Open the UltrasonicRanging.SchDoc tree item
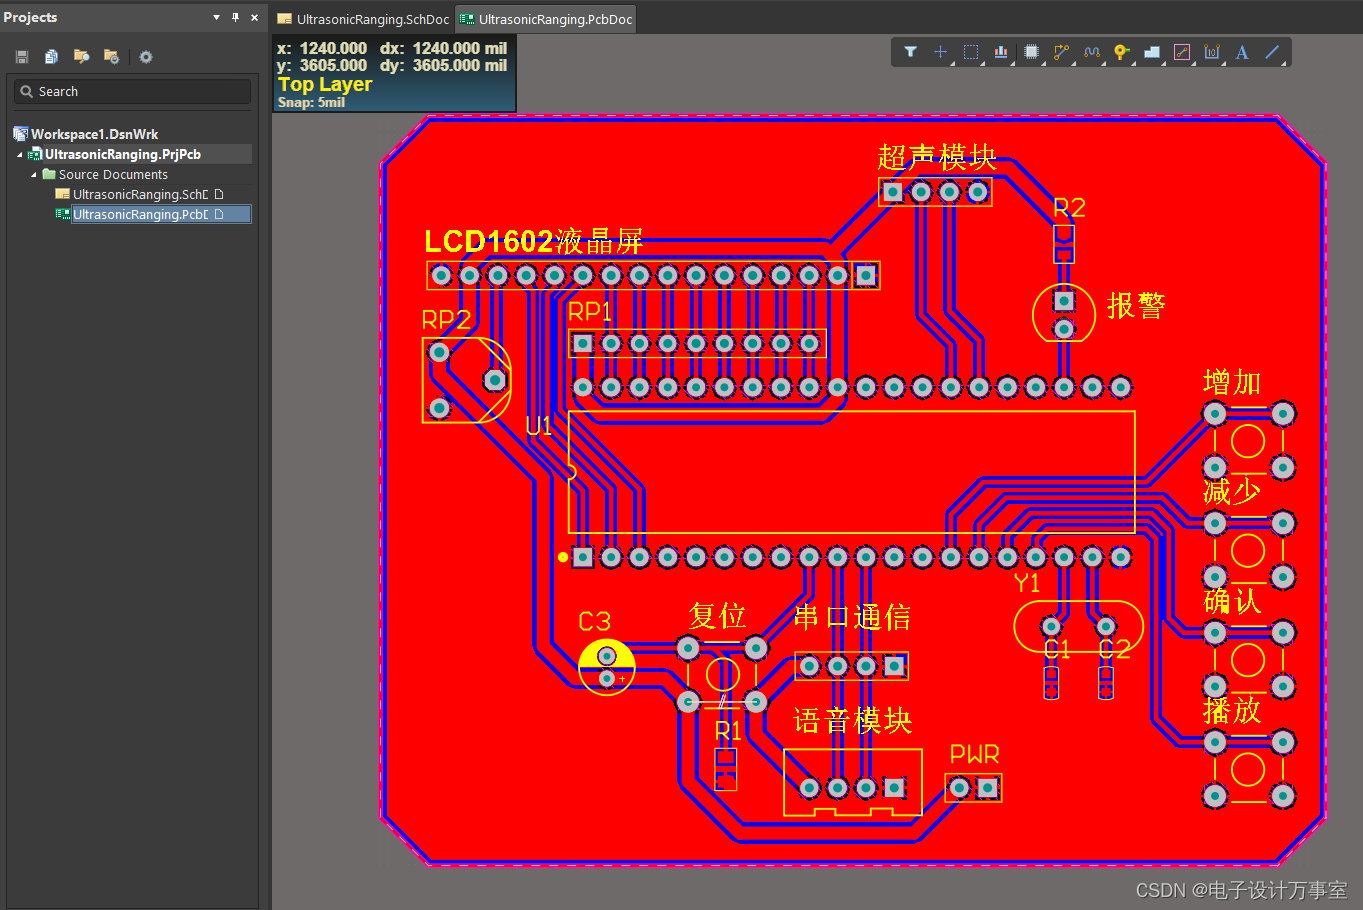This screenshot has width=1363, height=910. tap(140, 194)
